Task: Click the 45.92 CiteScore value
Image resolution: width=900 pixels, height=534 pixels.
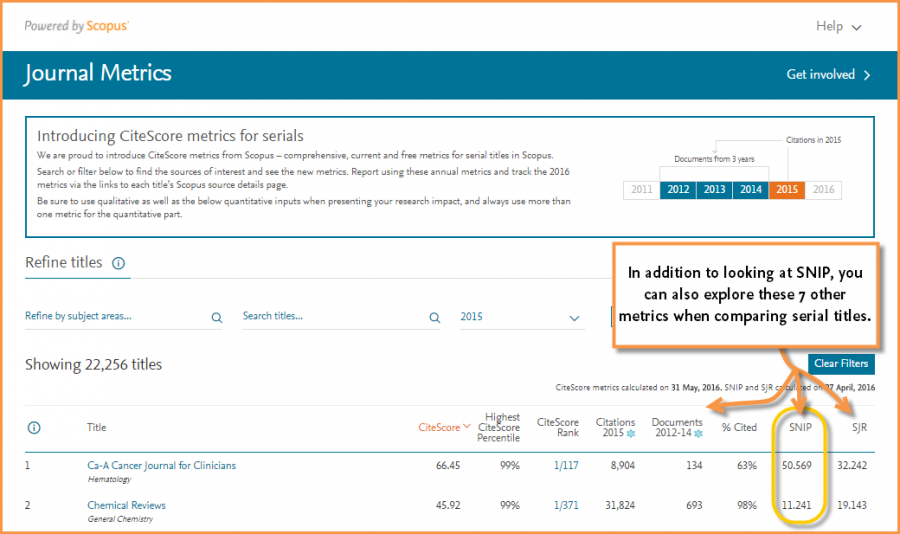Action: [448, 505]
